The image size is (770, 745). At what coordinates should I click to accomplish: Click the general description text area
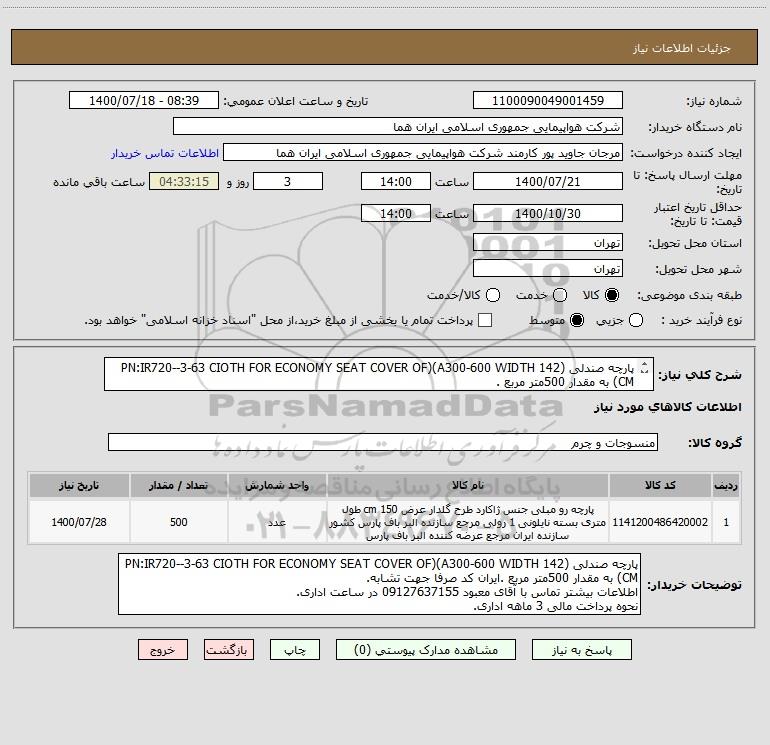point(379,374)
